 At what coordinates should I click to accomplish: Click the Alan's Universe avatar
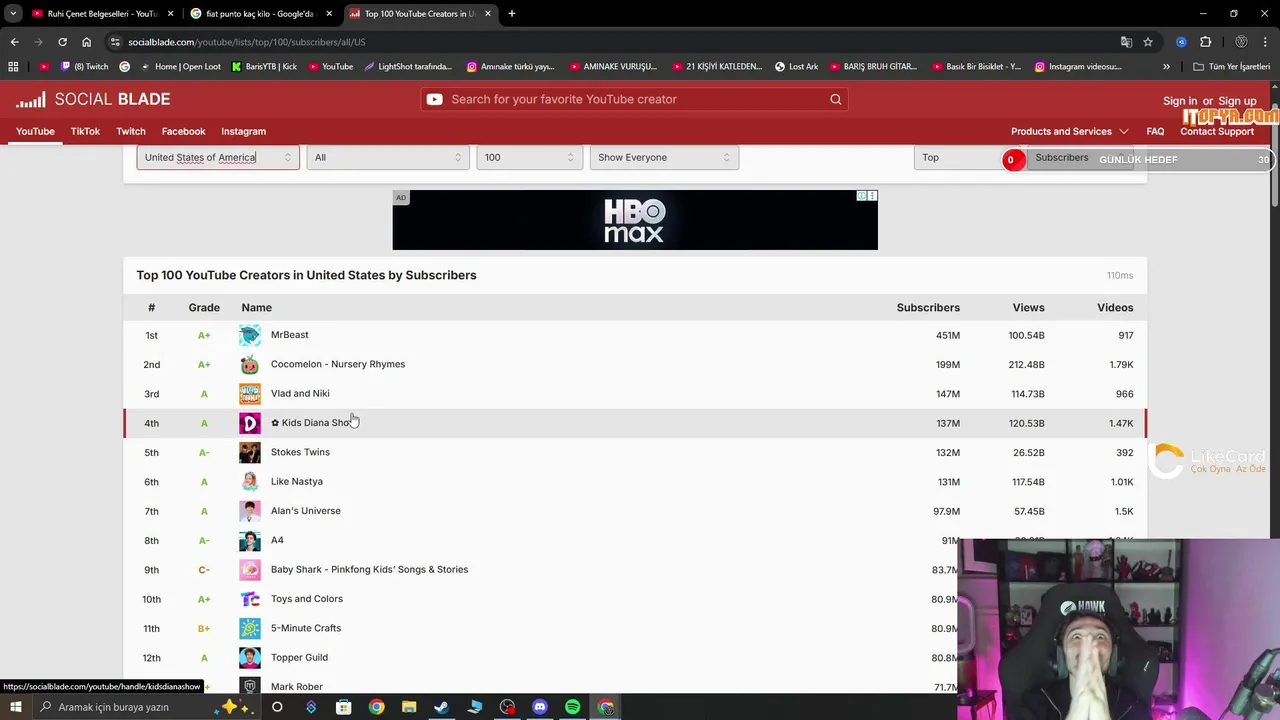[250, 511]
